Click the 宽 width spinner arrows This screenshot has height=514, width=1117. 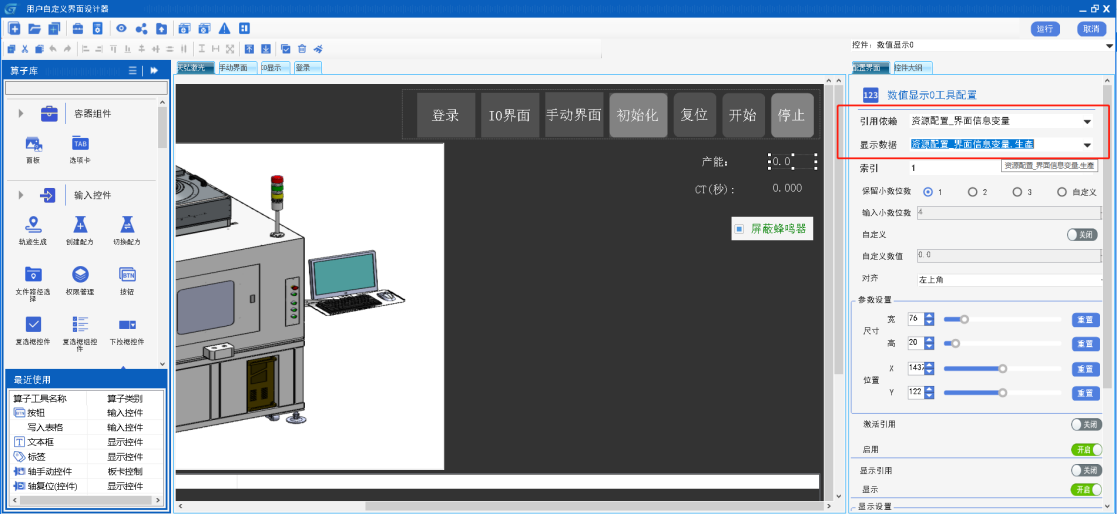click(x=929, y=320)
